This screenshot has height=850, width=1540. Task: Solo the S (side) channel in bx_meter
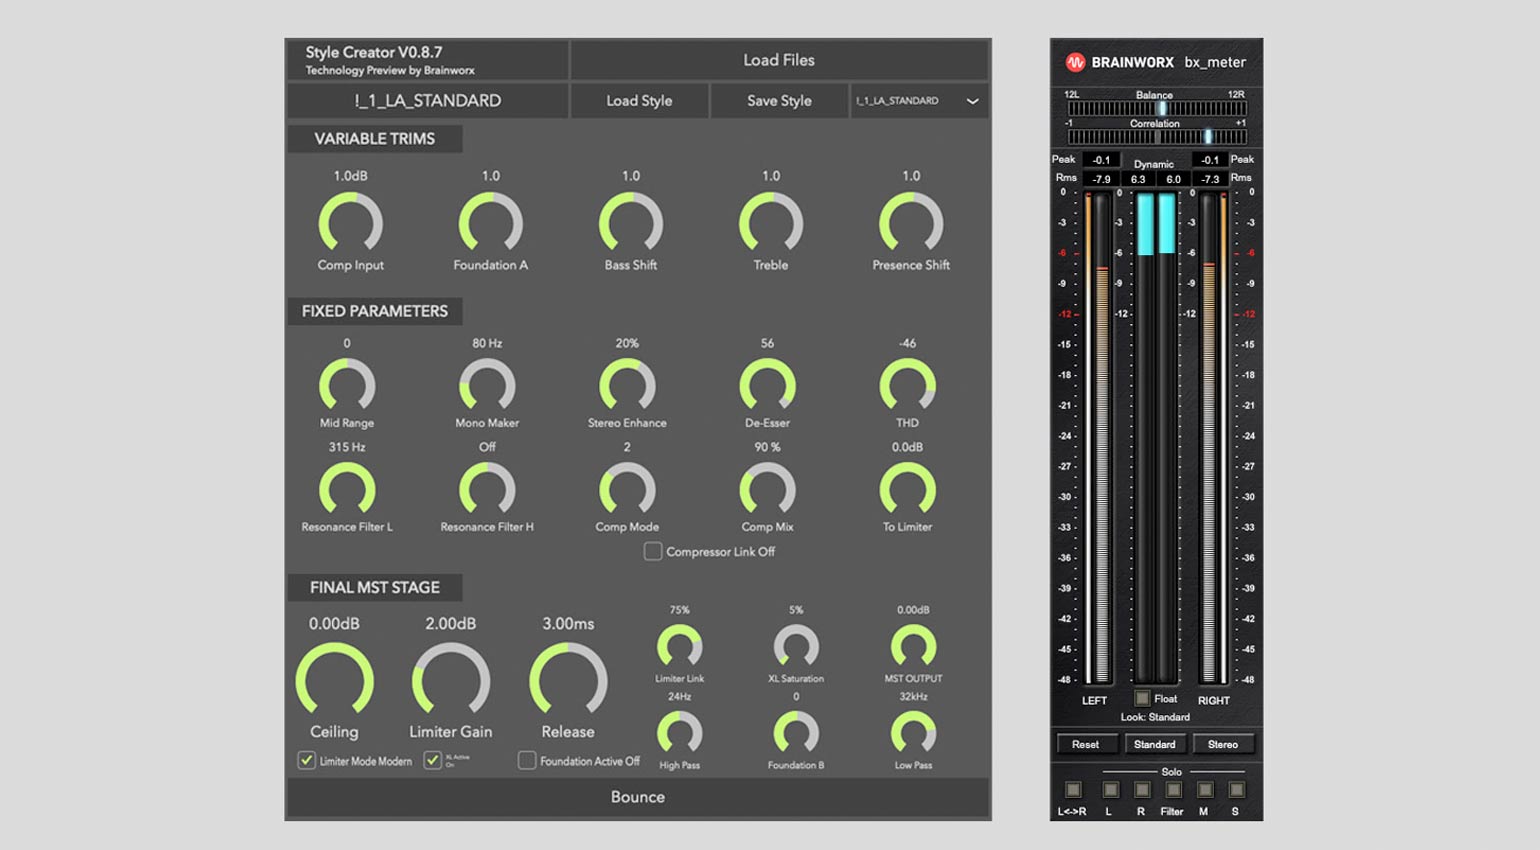(1236, 789)
